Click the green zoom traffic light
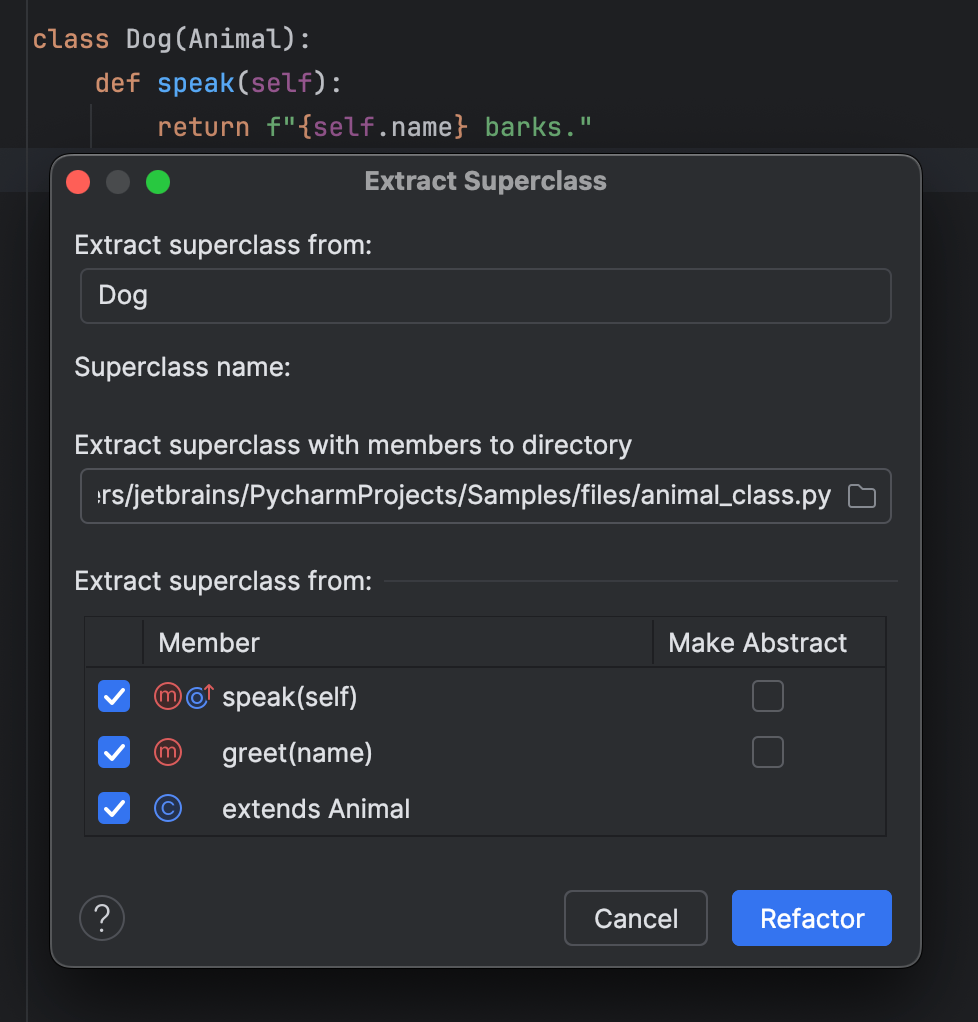978x1022 pixels. click(x=157, y=182)
